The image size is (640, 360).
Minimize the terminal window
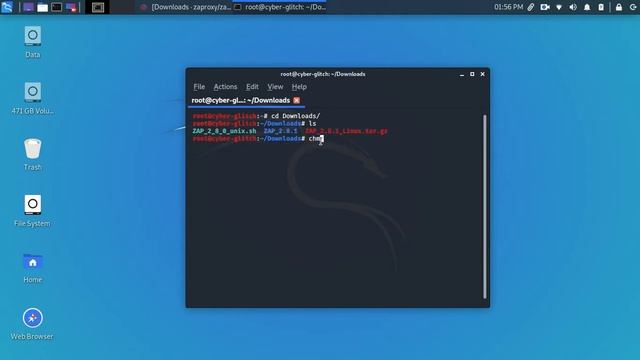[462, 74]
